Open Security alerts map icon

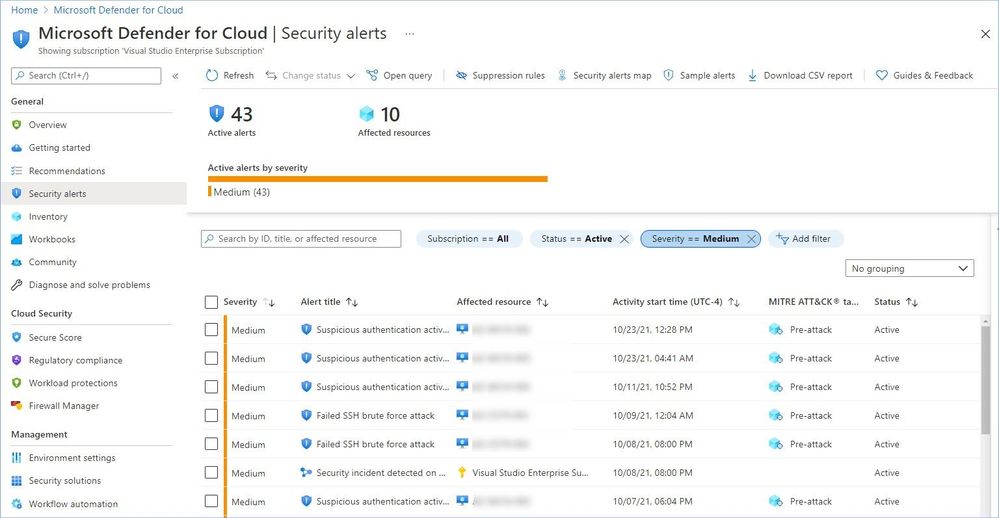562,75
